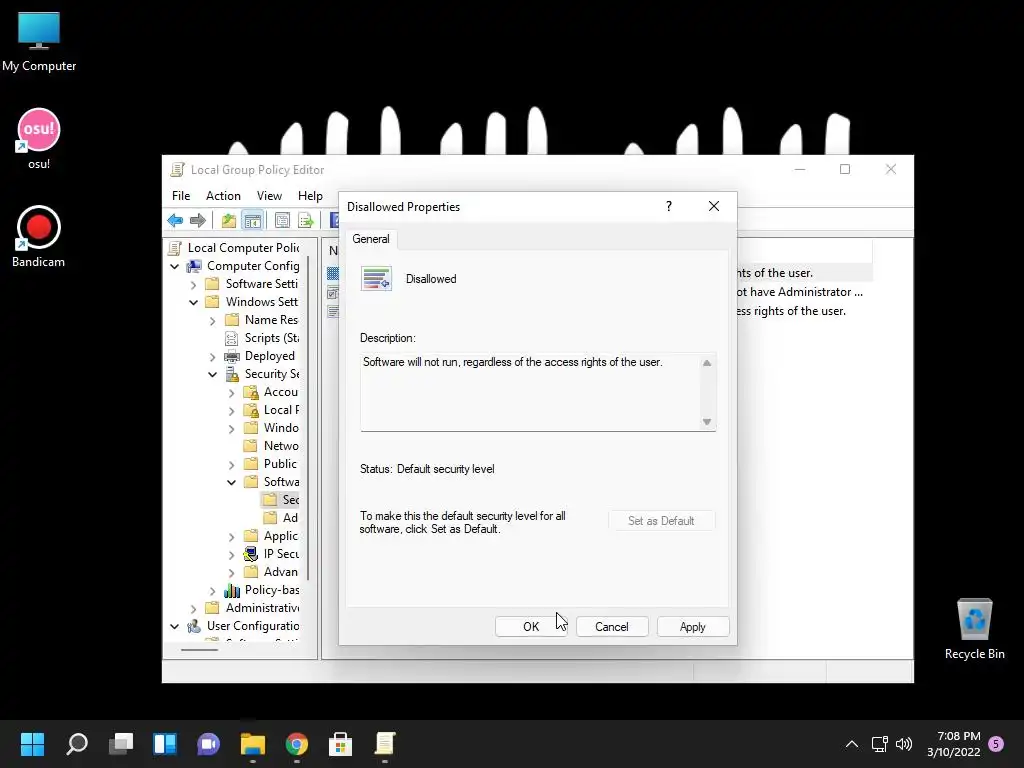This screenshot has width=1024, height=768.
Task: Click Cancel in Disallowed Properties
Action: 612,627
